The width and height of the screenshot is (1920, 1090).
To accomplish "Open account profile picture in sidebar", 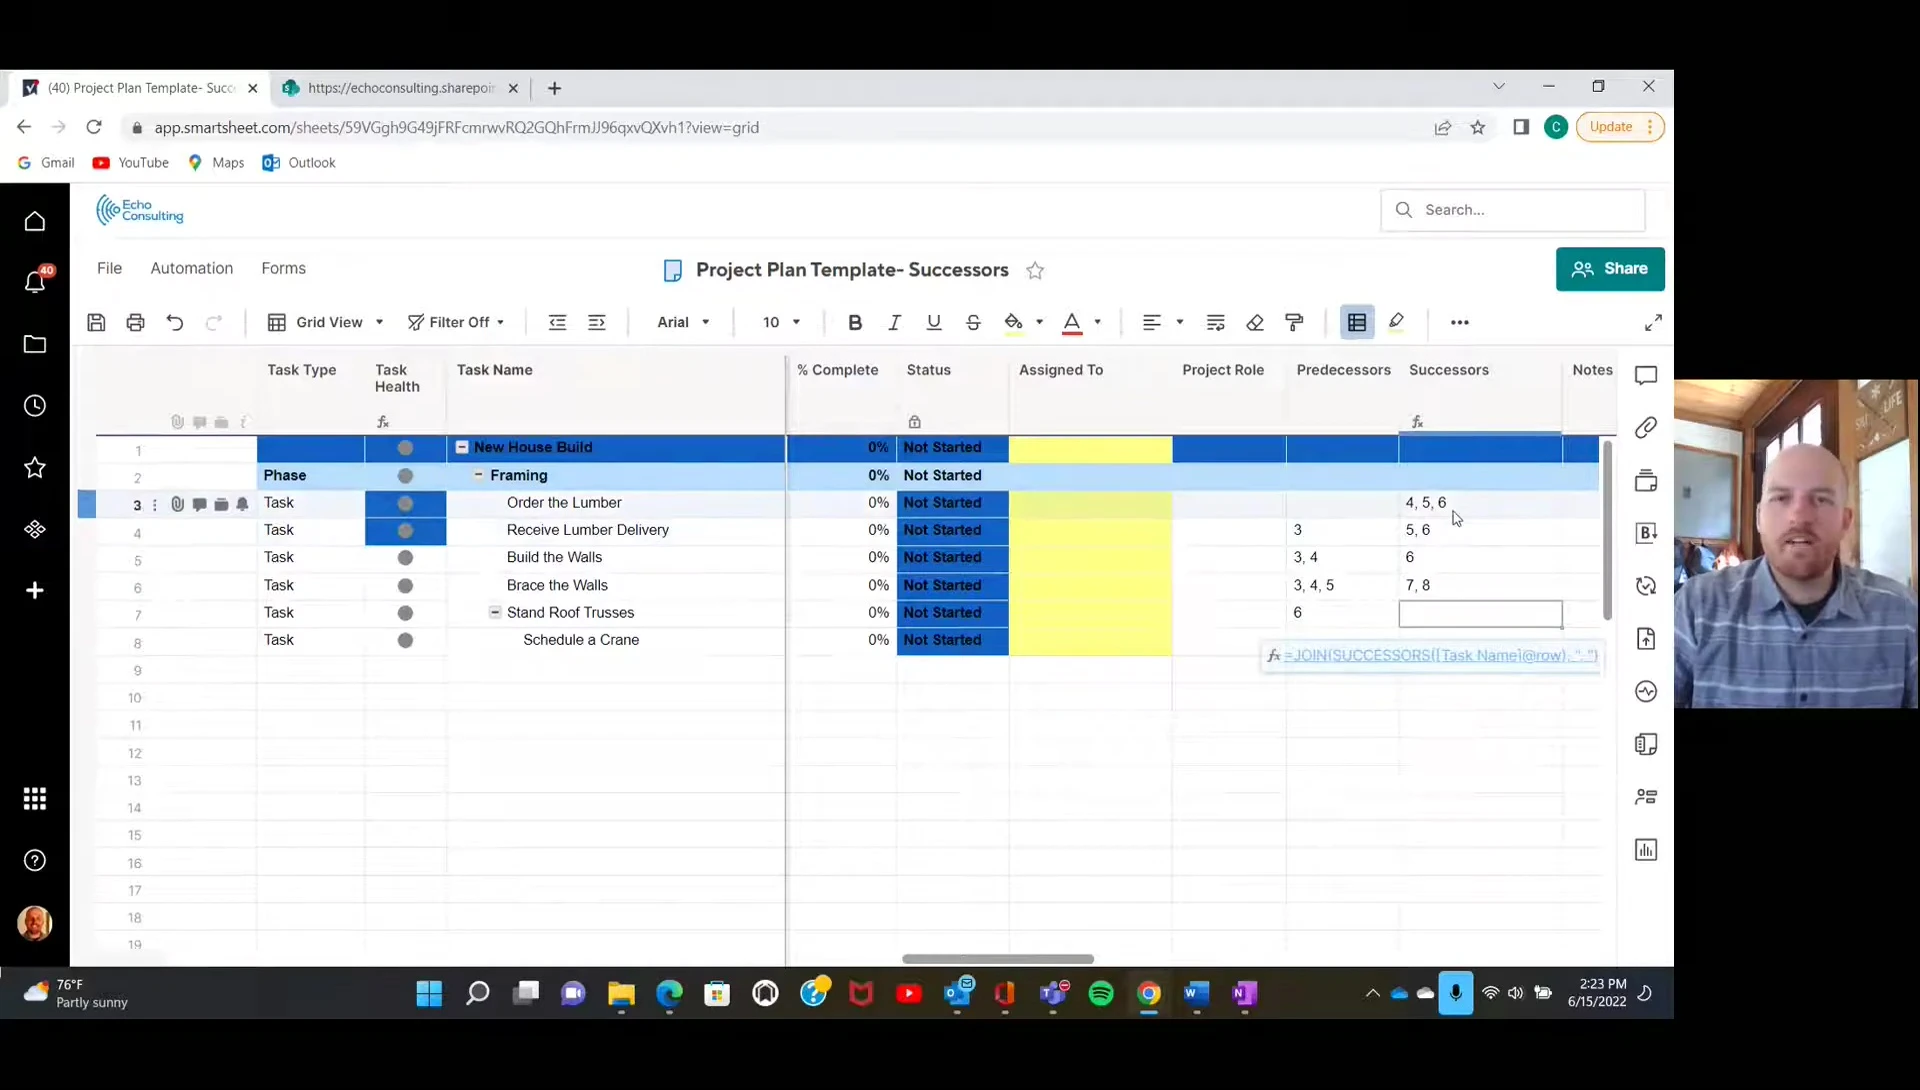I will (x=35, y=923).
